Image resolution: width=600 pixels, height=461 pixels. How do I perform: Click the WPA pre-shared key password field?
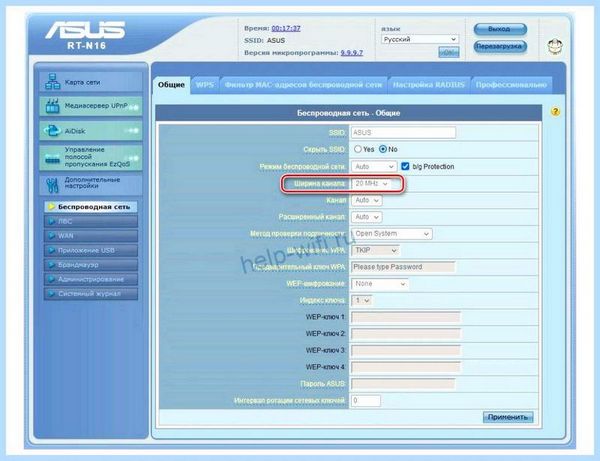(403, 267)
